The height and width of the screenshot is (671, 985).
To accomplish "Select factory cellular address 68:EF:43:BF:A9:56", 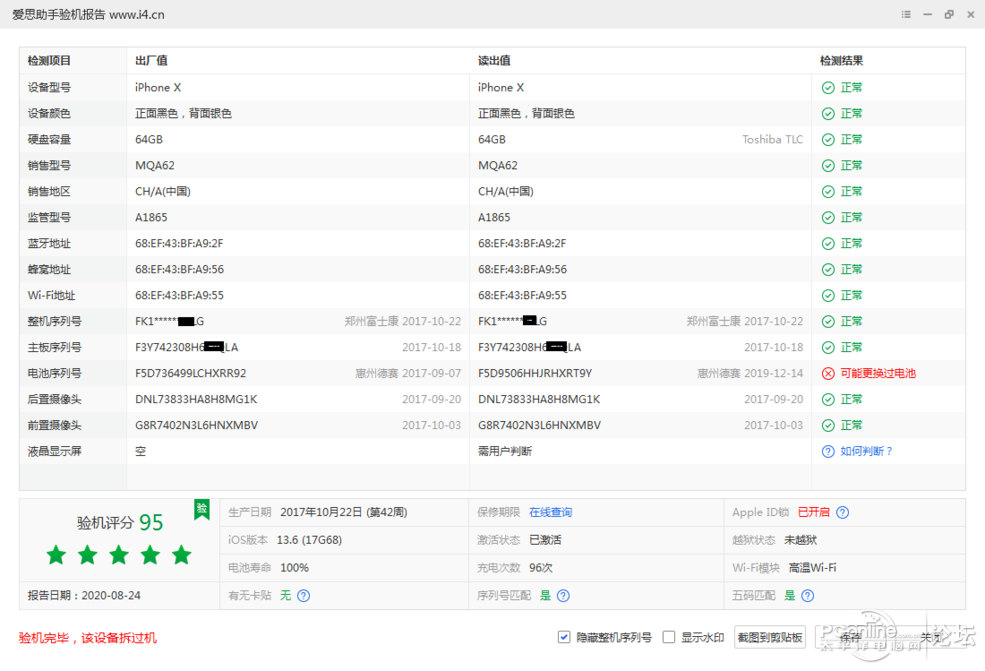I will click(180, 270).
